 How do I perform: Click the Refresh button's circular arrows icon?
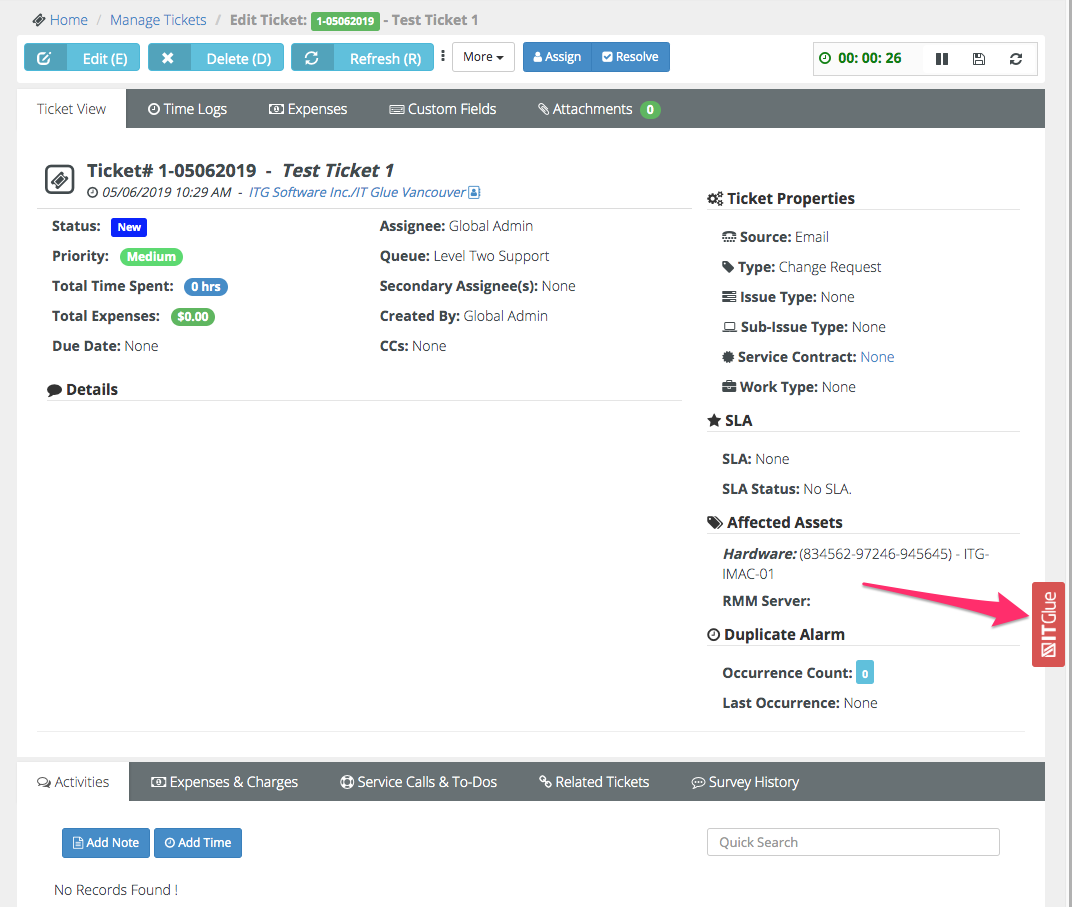312,58
